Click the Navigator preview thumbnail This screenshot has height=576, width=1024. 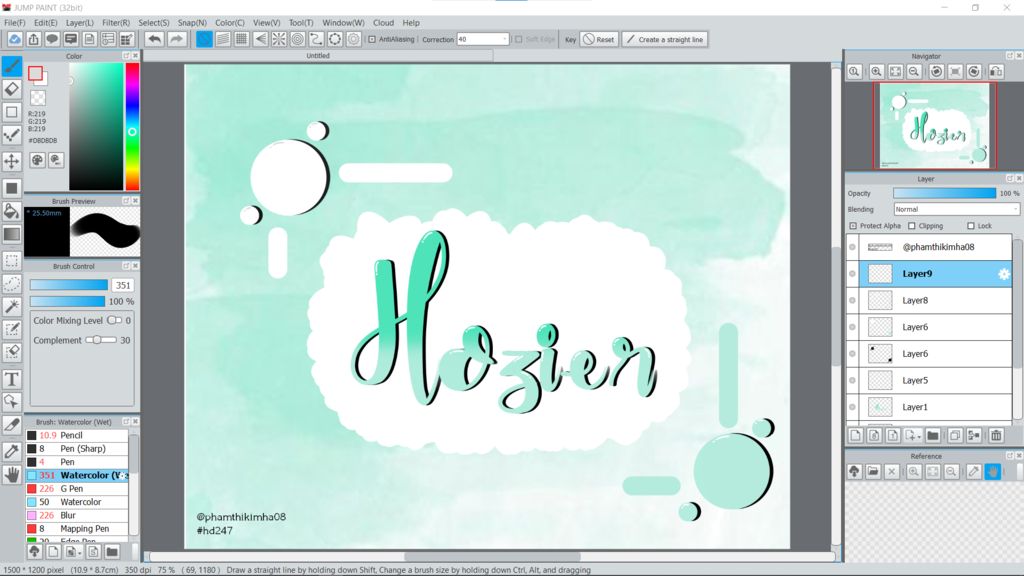tap(935, 126)
